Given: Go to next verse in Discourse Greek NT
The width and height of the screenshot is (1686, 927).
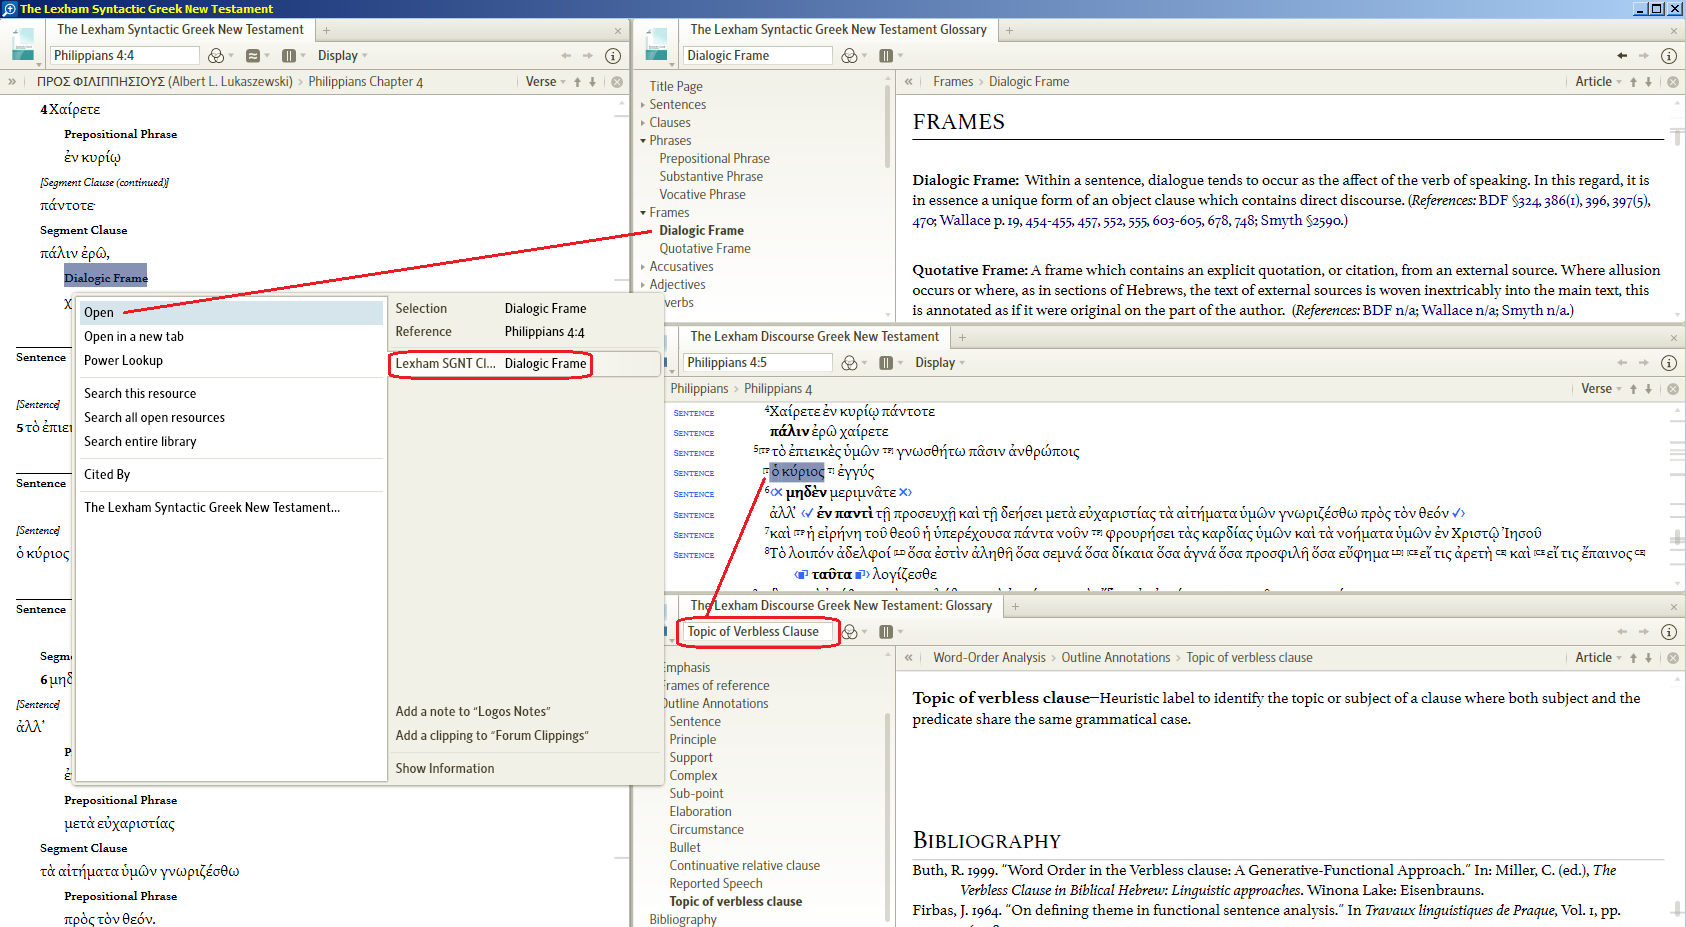Looking at the screenshot, I should (1648, 389).
